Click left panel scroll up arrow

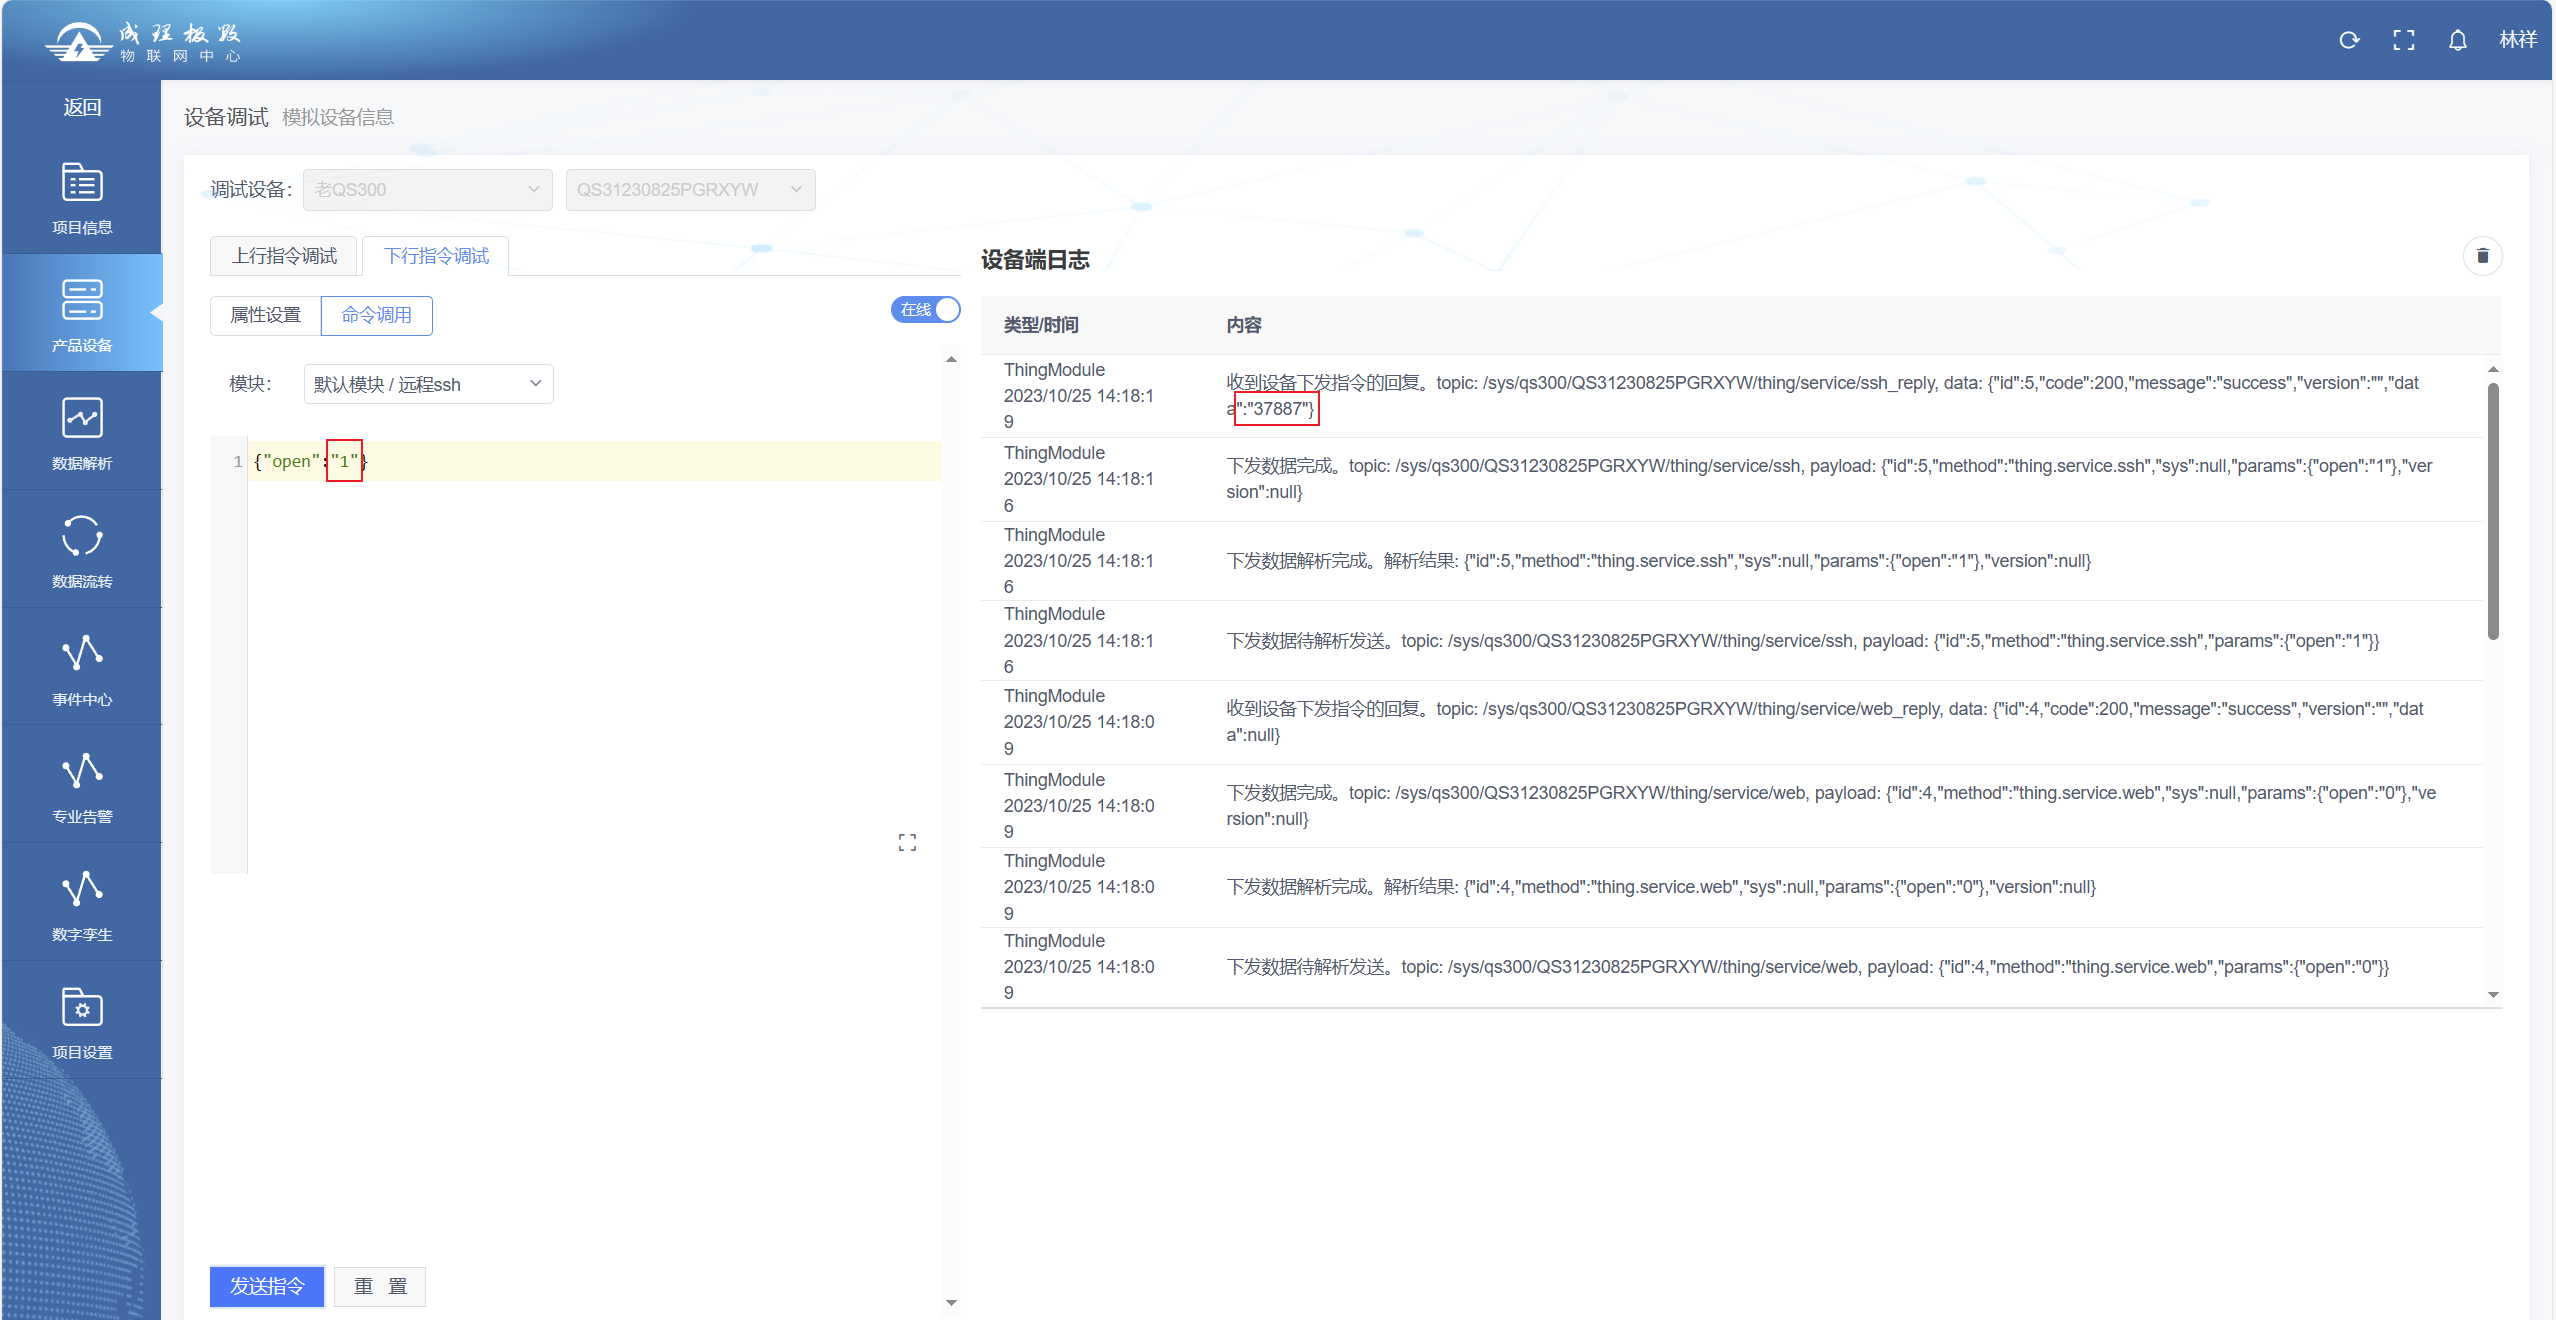(x=951, y=359)
